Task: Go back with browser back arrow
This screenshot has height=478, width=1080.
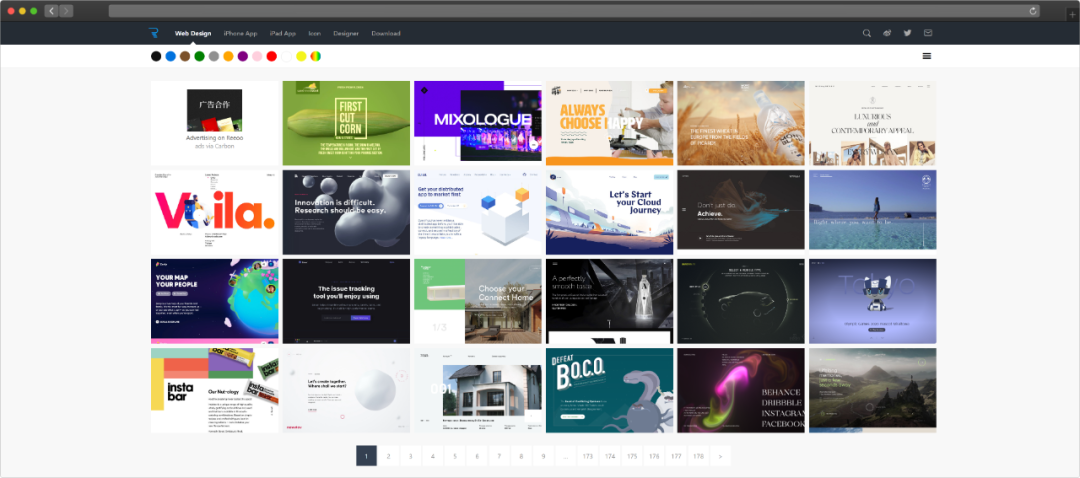Action: coord(52,11)
